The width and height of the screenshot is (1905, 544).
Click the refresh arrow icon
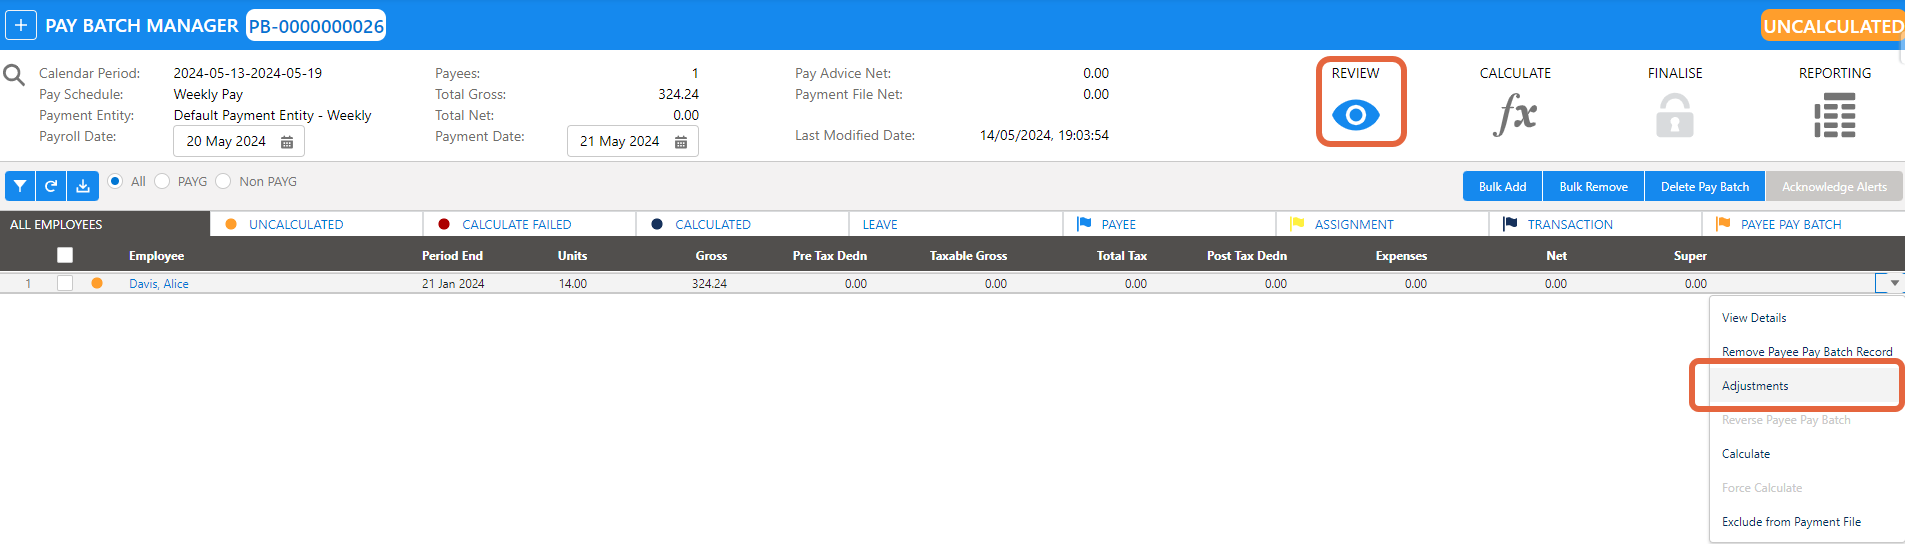[51, 186]
